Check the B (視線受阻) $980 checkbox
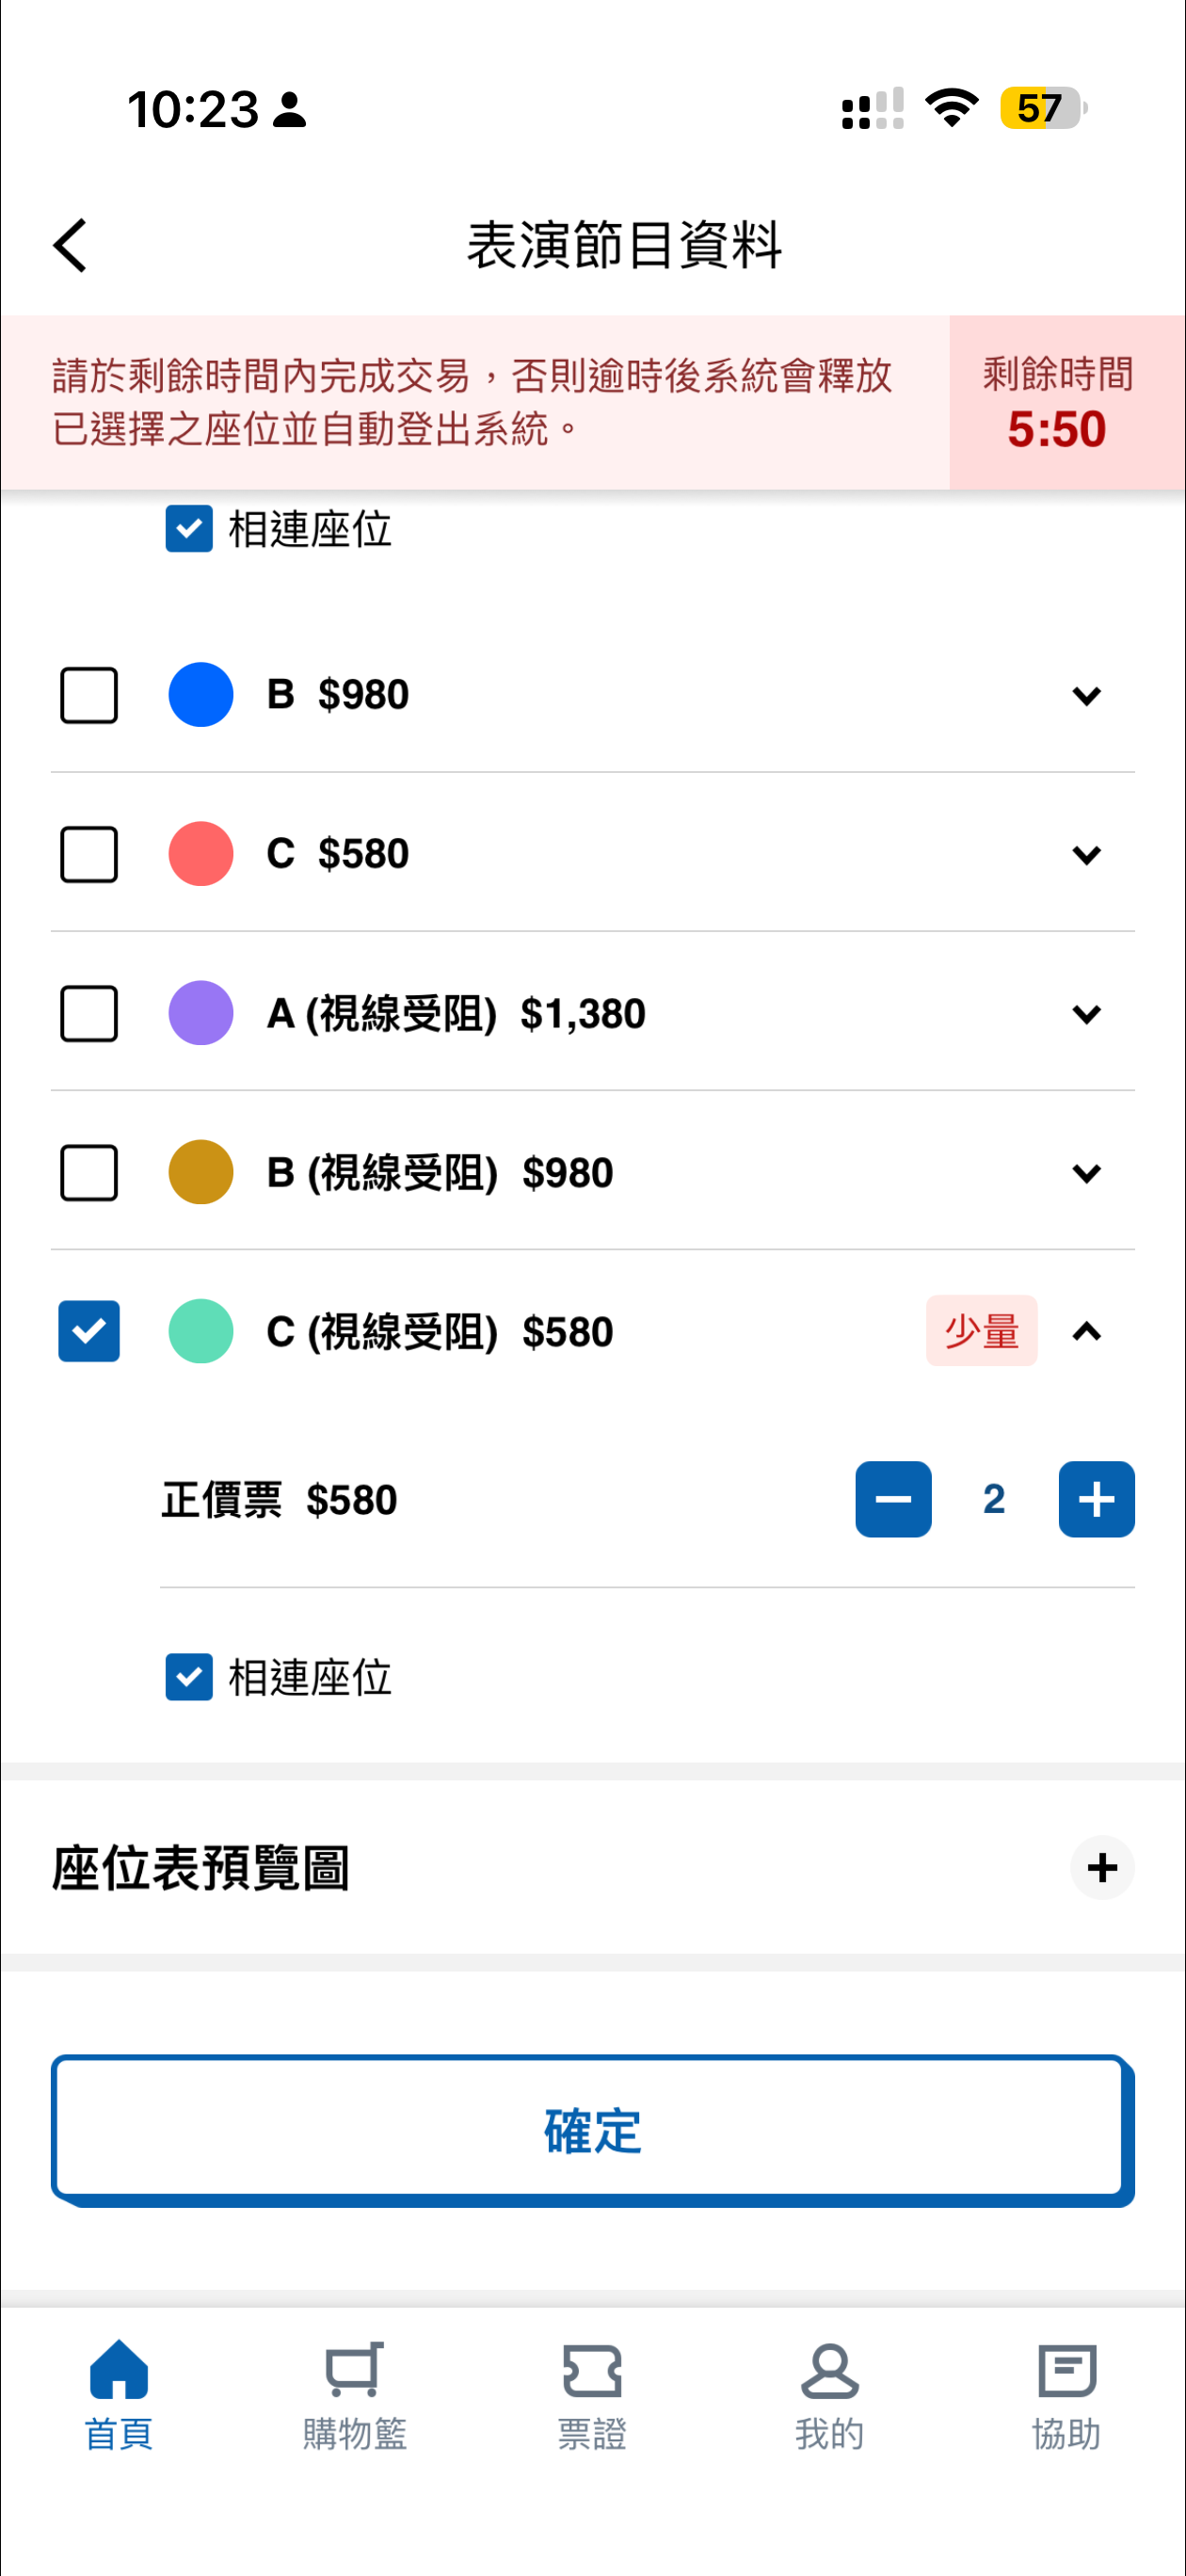This screenshot has height=2576, width=1186. point(89,1172)
